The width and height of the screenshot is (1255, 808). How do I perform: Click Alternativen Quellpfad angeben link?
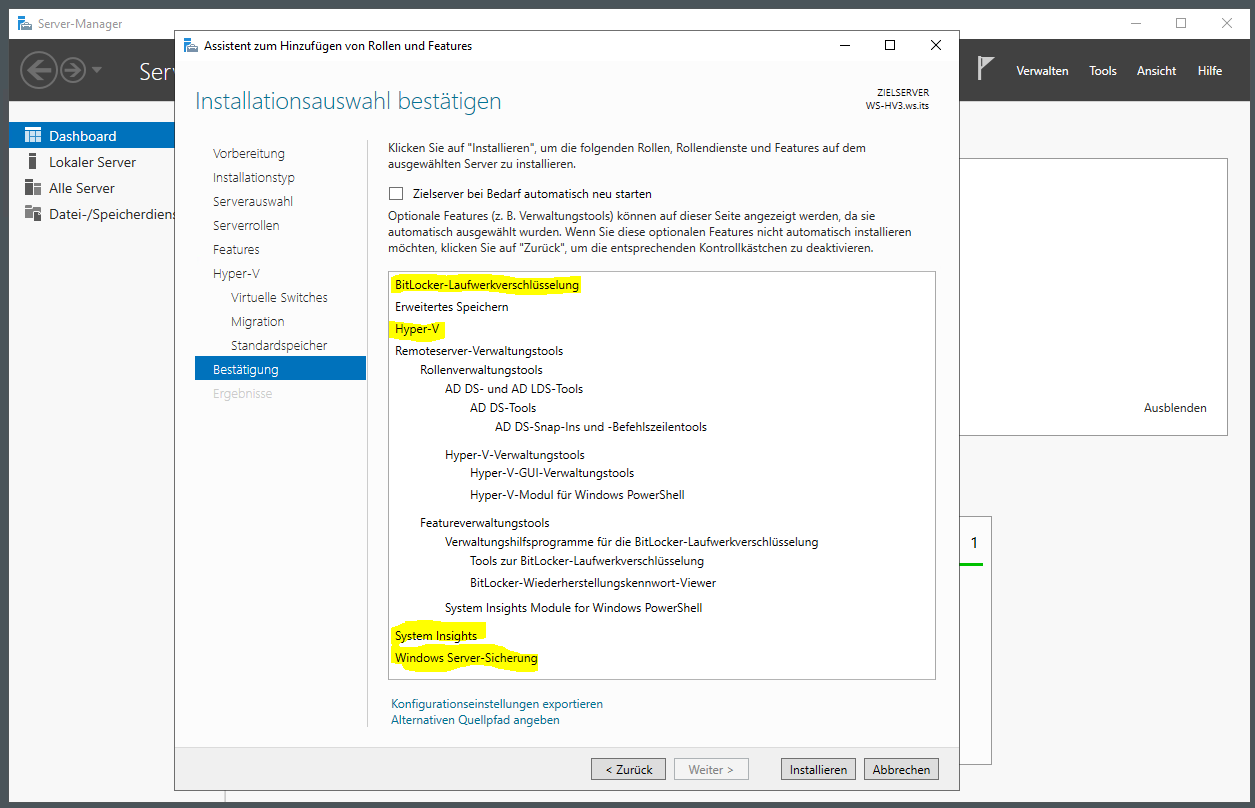pyautogui.click(x=475, y=720)
